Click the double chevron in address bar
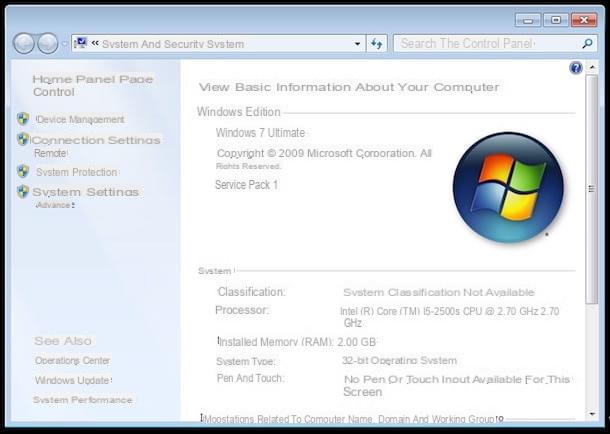The height and width of the screenshot is (434, 610). [95, 43]
